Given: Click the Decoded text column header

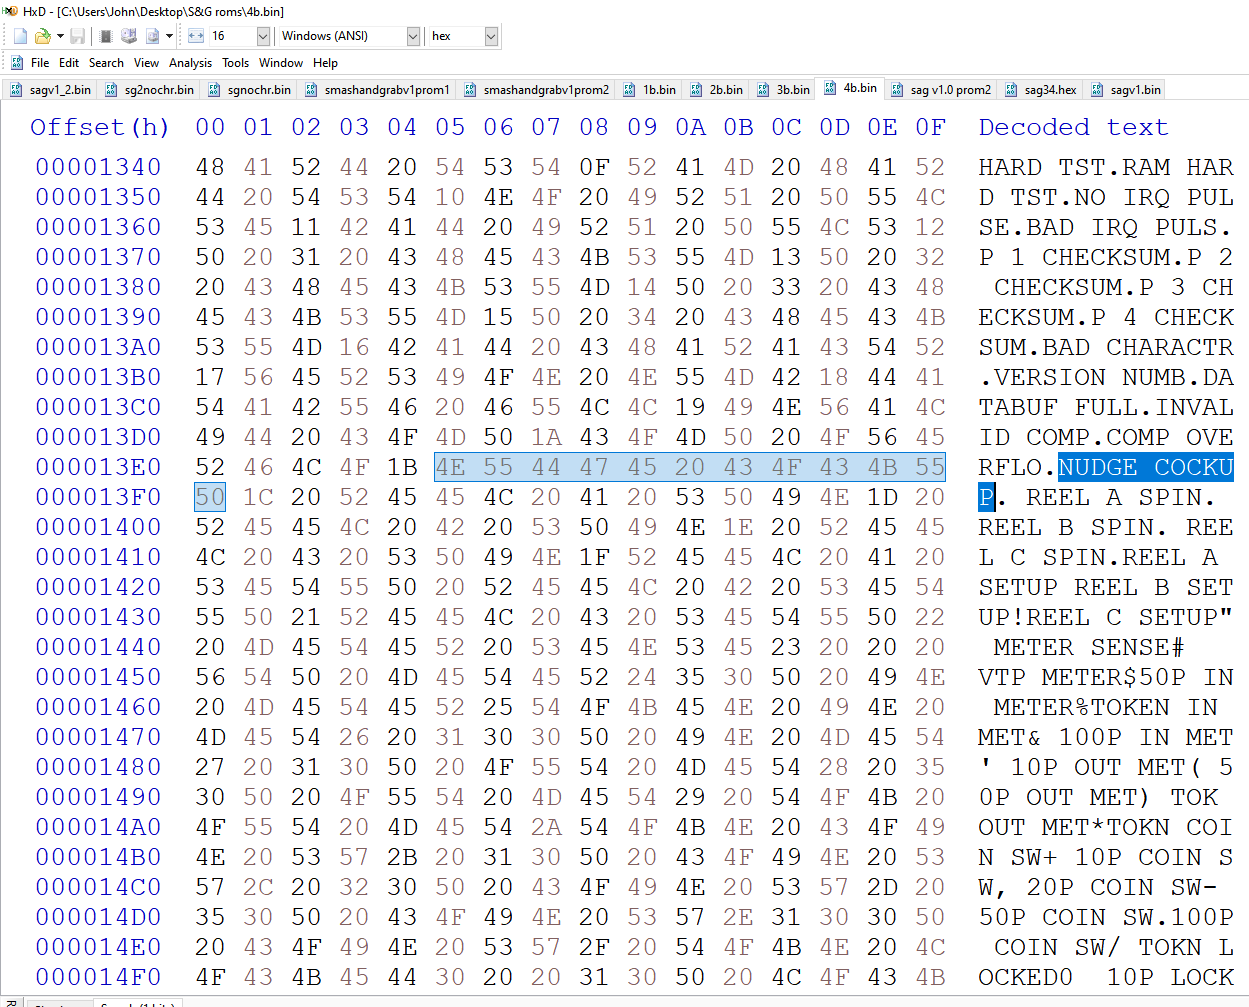Looking at the screenshot, I should 1073,127.
